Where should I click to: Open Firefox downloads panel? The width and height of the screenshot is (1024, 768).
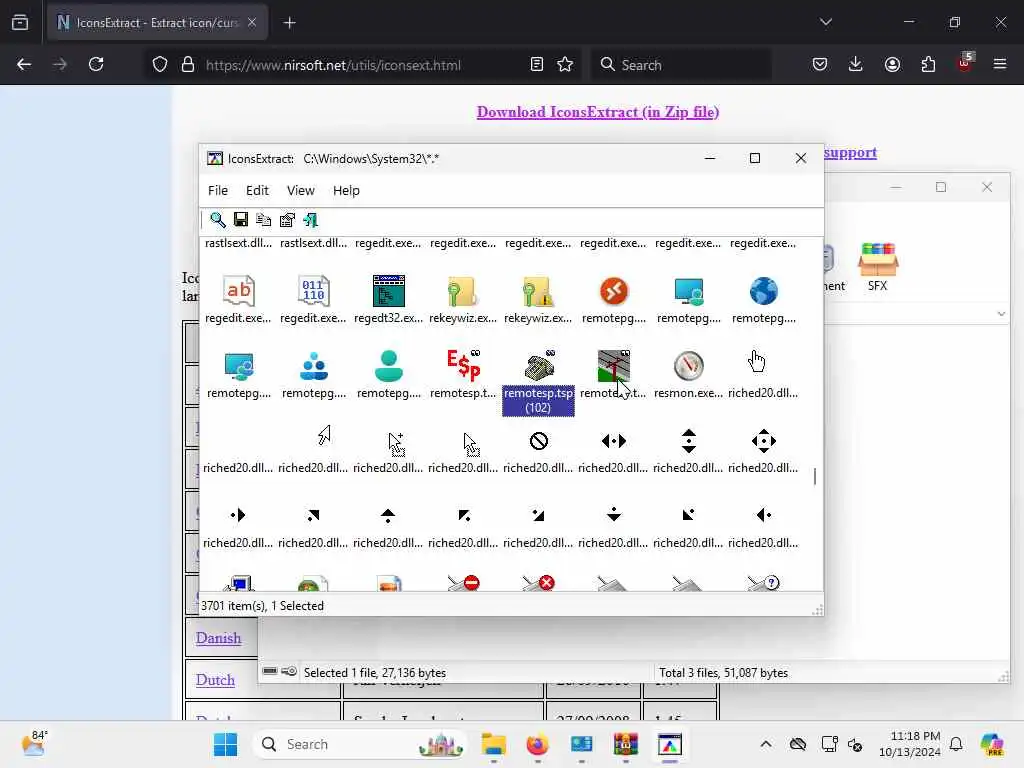(856, 64)
